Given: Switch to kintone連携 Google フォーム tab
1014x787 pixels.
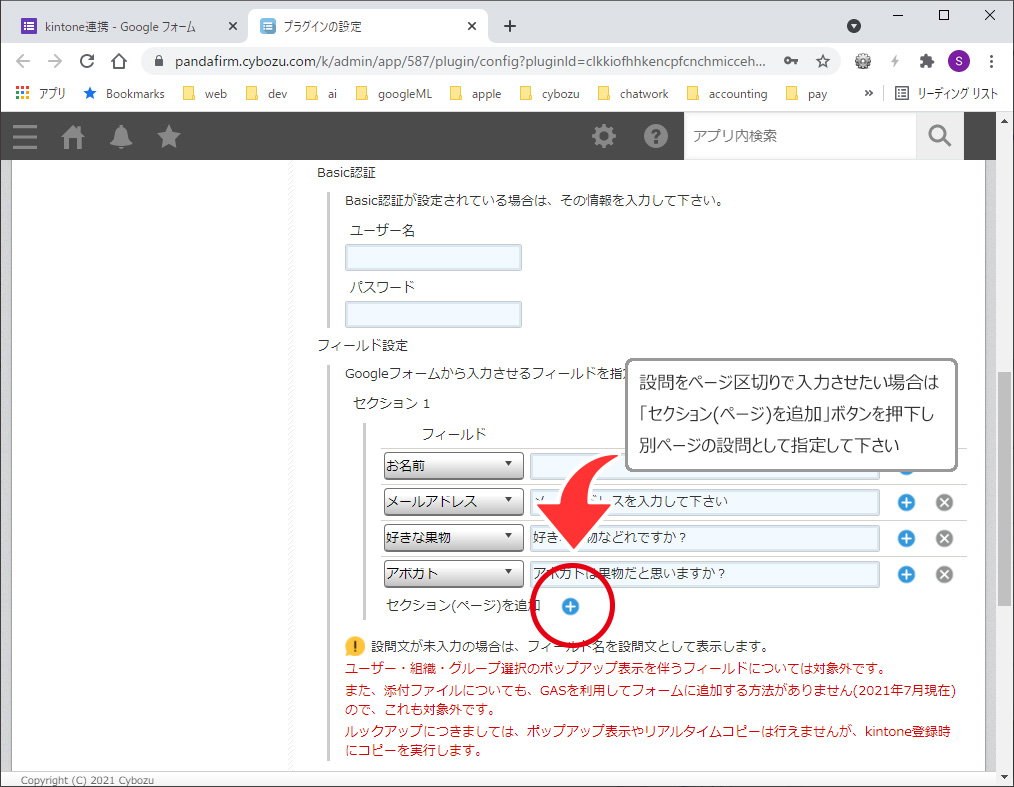Looking at the screenshot, I should 120,26.
